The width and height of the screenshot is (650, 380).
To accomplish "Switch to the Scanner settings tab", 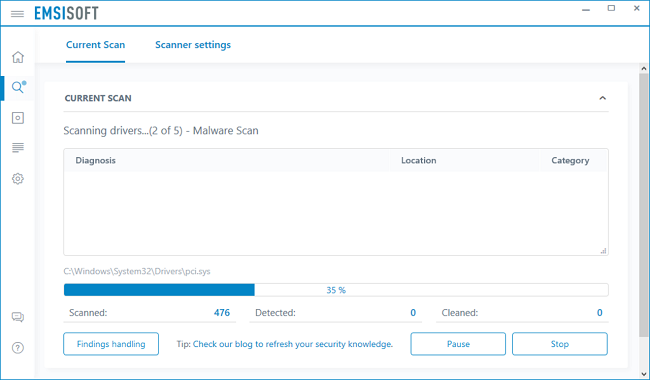I will tap(193, 45).
